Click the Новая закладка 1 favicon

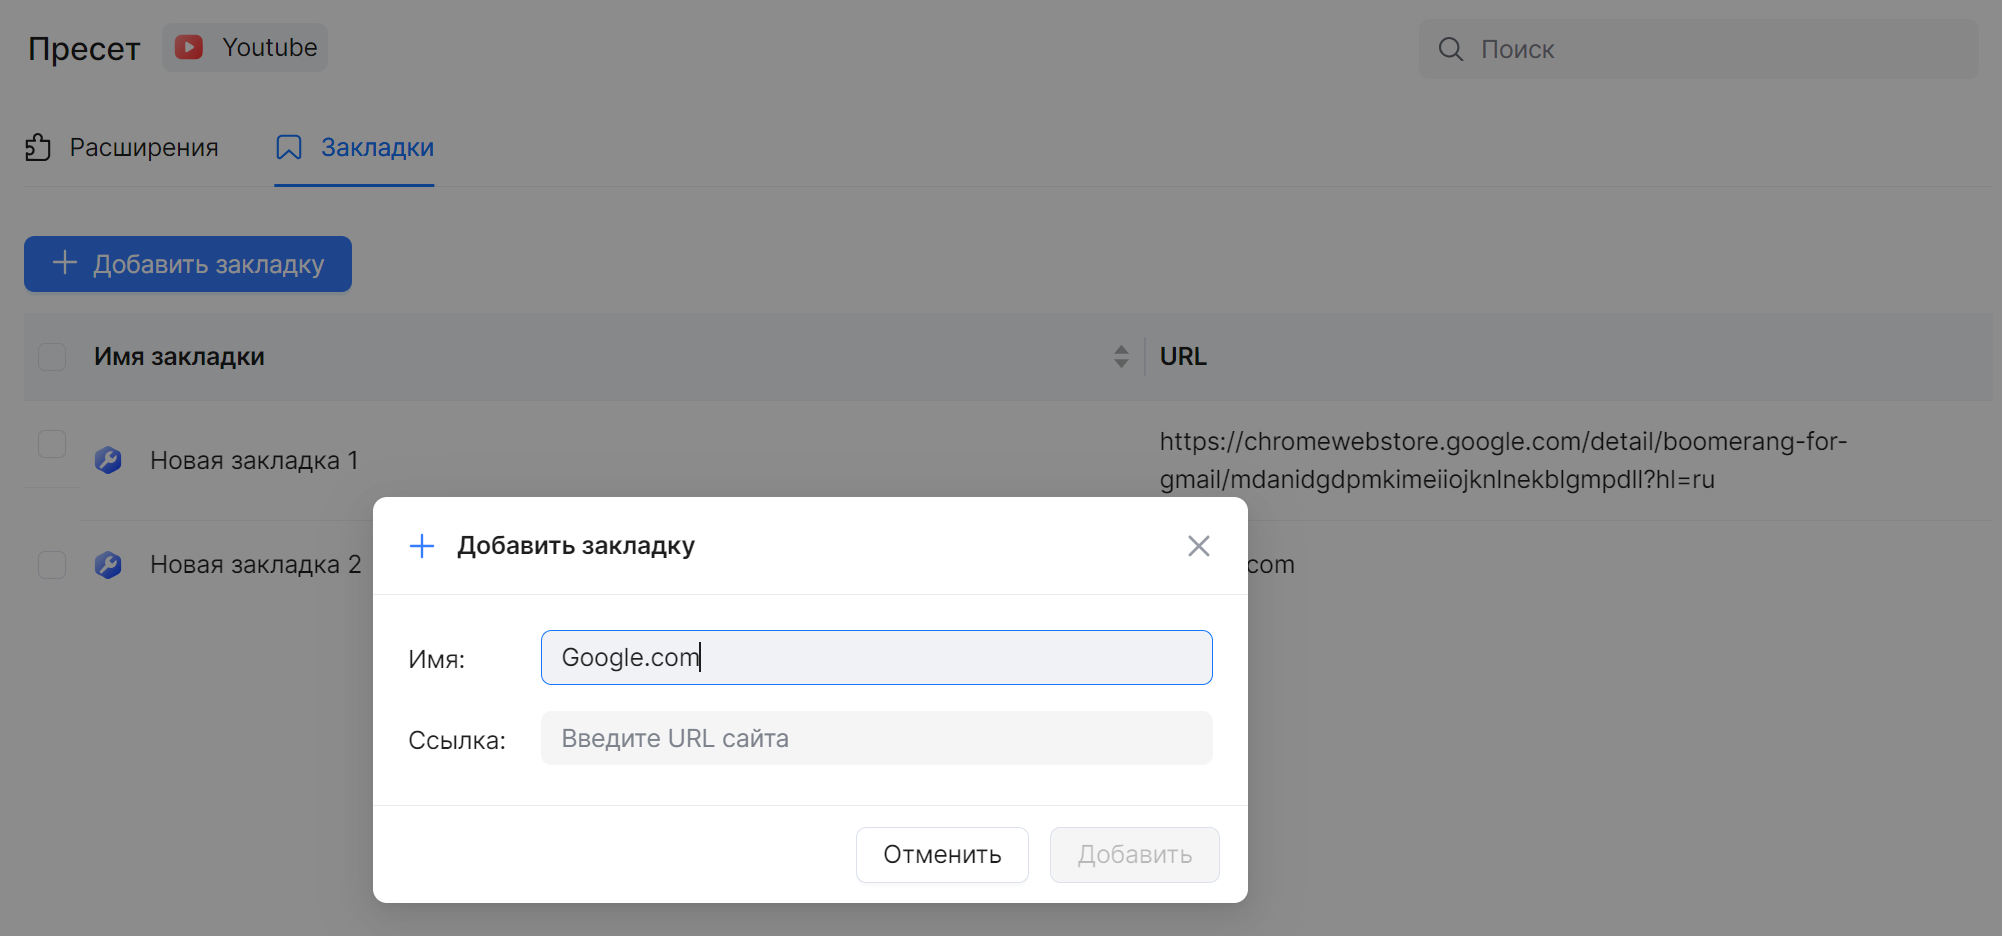(x=108, y=460)
